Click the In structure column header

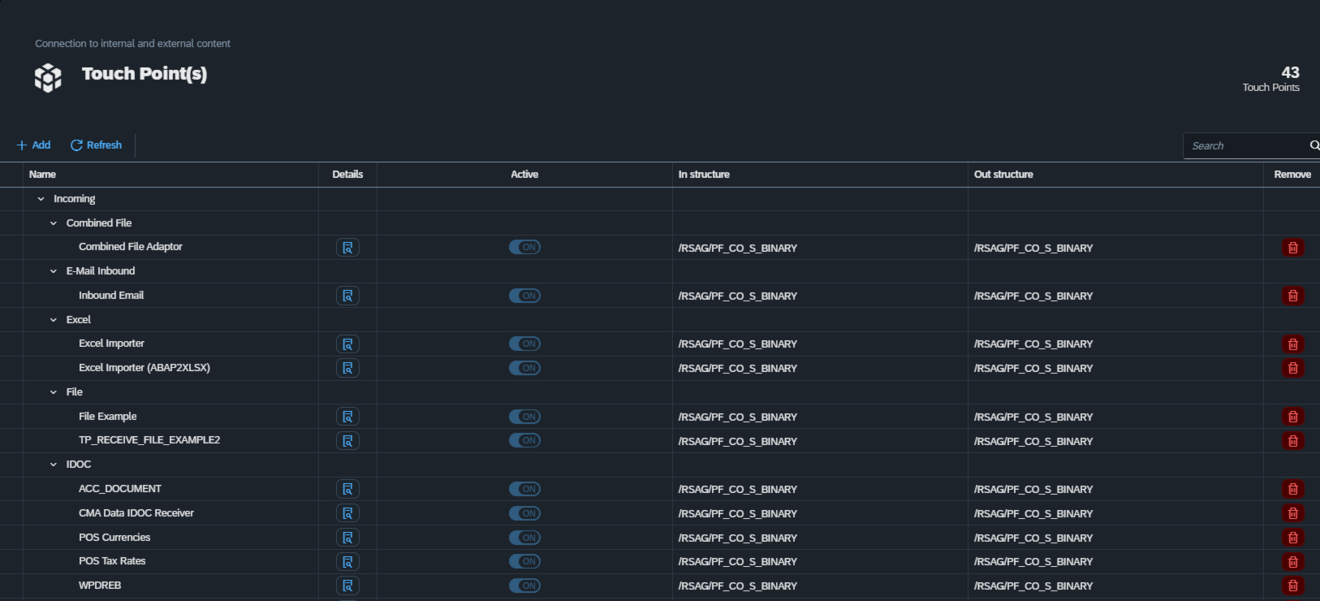click(x=704, y=174)
